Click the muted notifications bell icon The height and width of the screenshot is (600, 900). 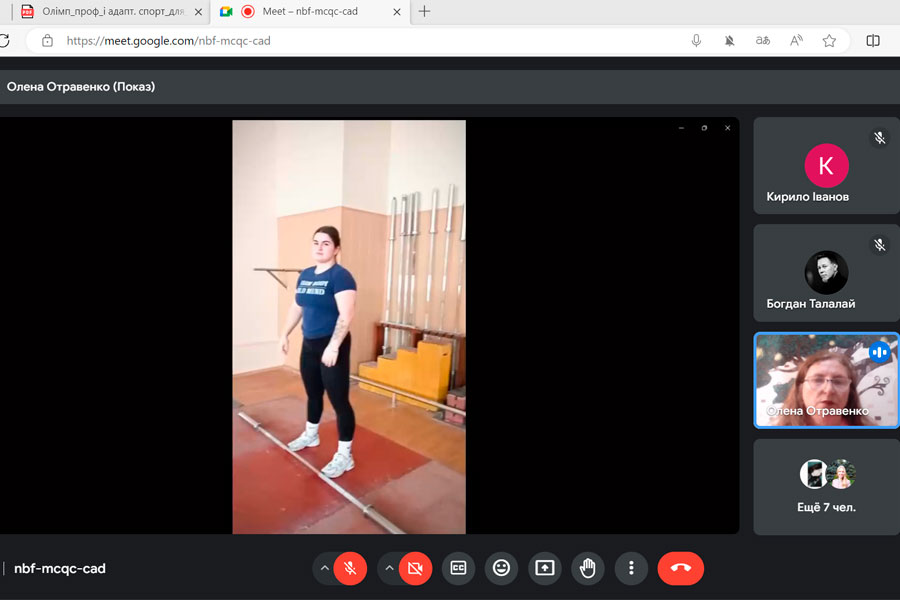730,41
